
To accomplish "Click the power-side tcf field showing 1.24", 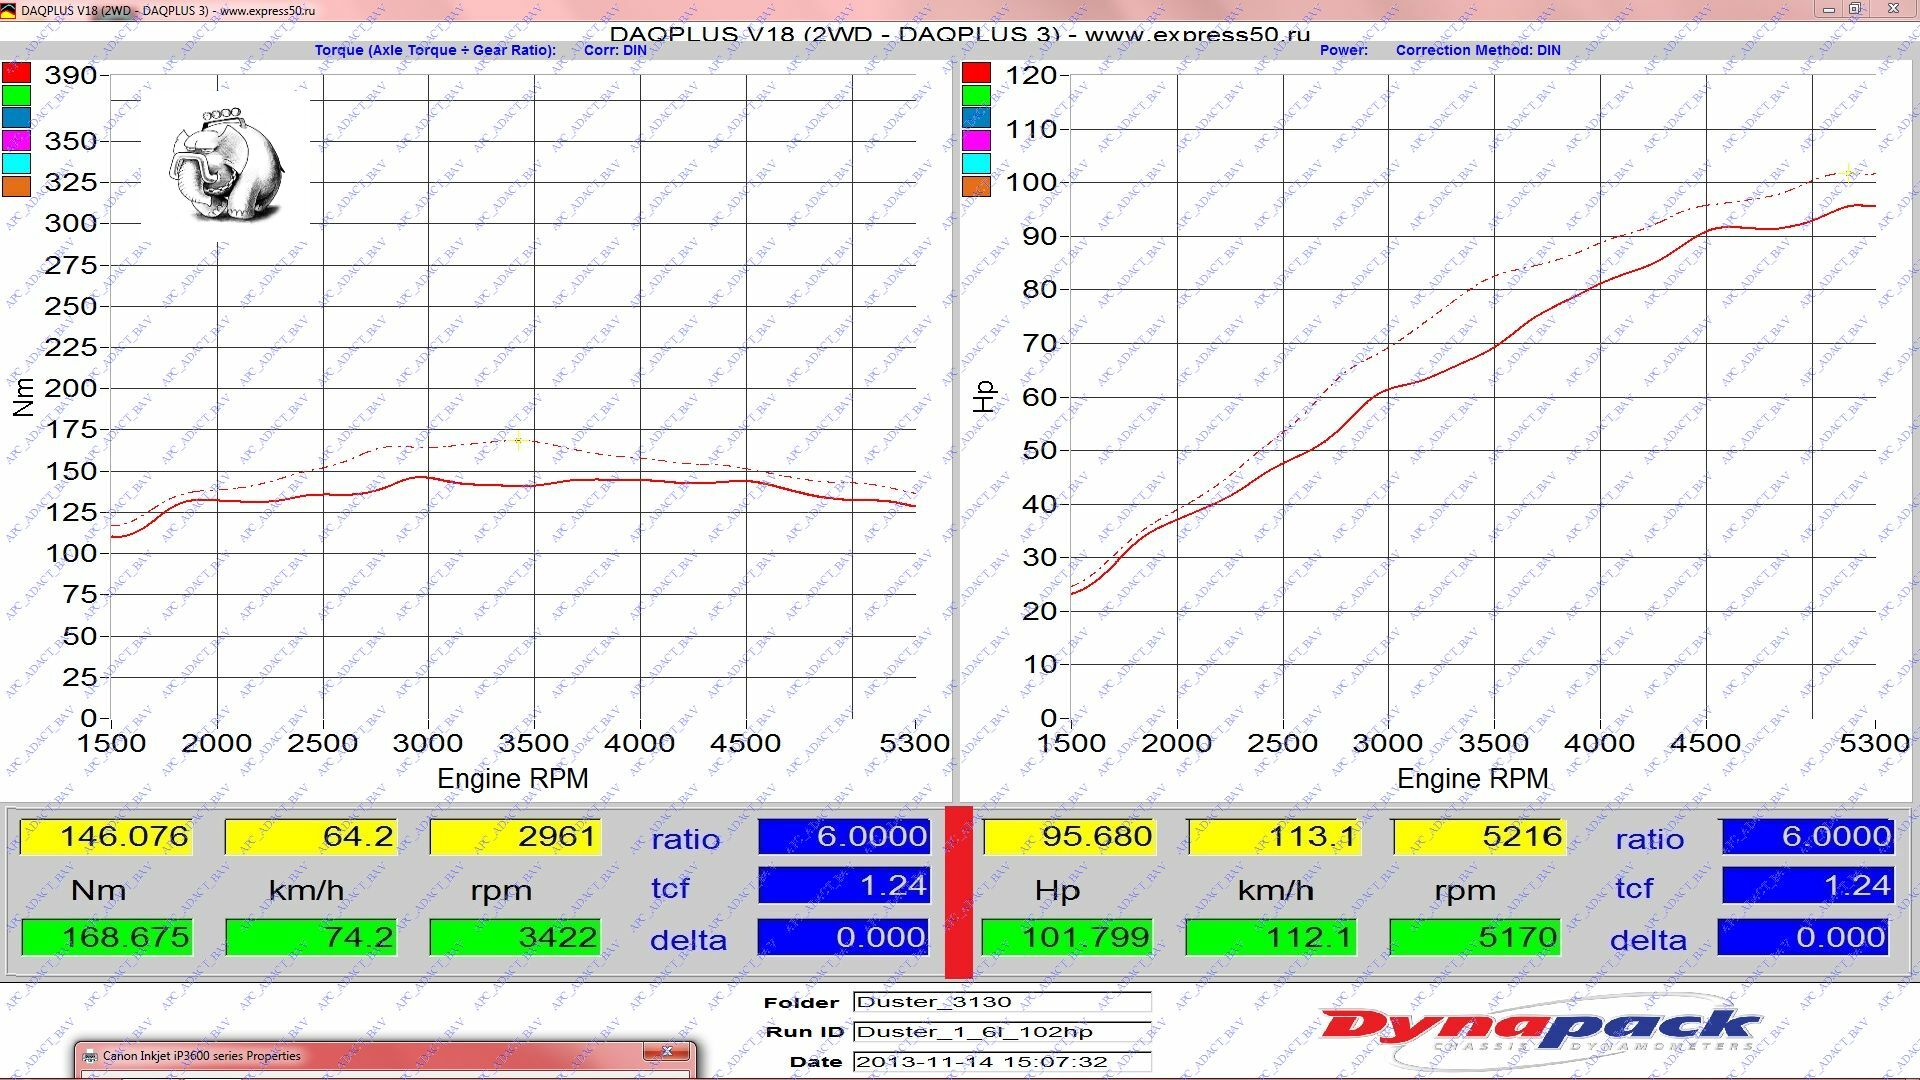I will coord(1806,885).
